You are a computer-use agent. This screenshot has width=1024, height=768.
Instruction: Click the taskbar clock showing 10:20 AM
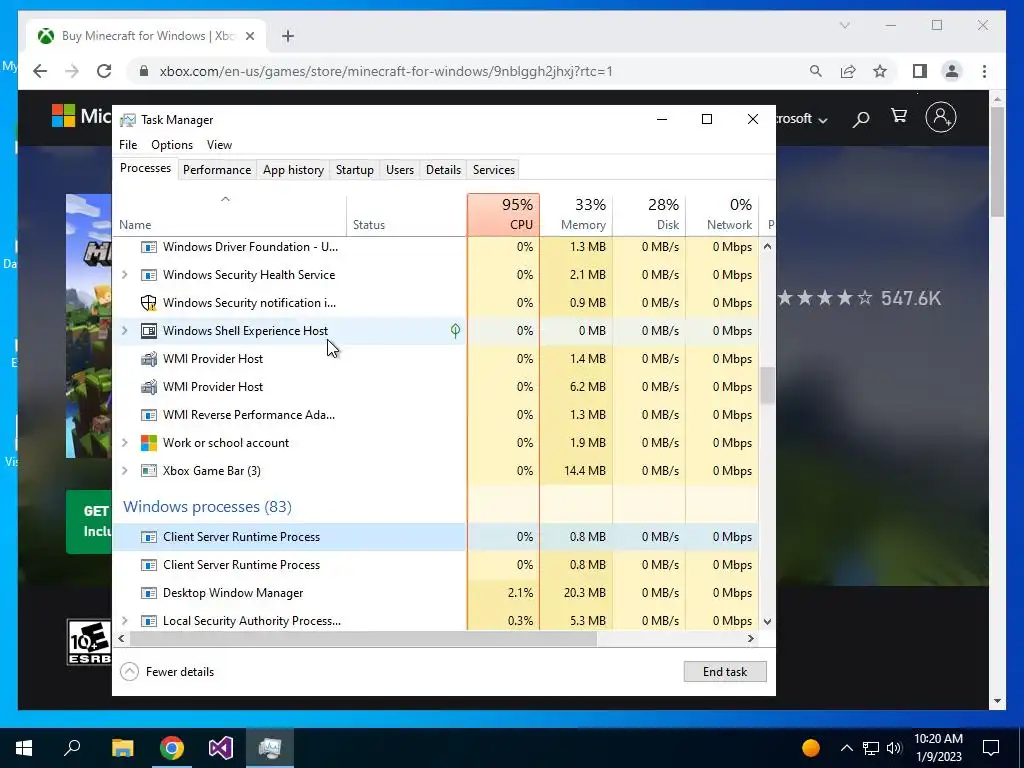pyautogui.click(x=938, y=748)
